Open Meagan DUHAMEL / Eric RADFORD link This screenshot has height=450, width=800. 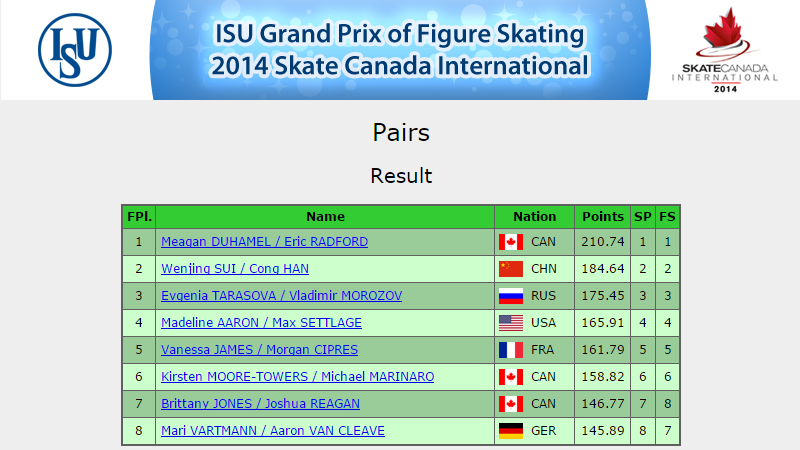pos(264,242)
